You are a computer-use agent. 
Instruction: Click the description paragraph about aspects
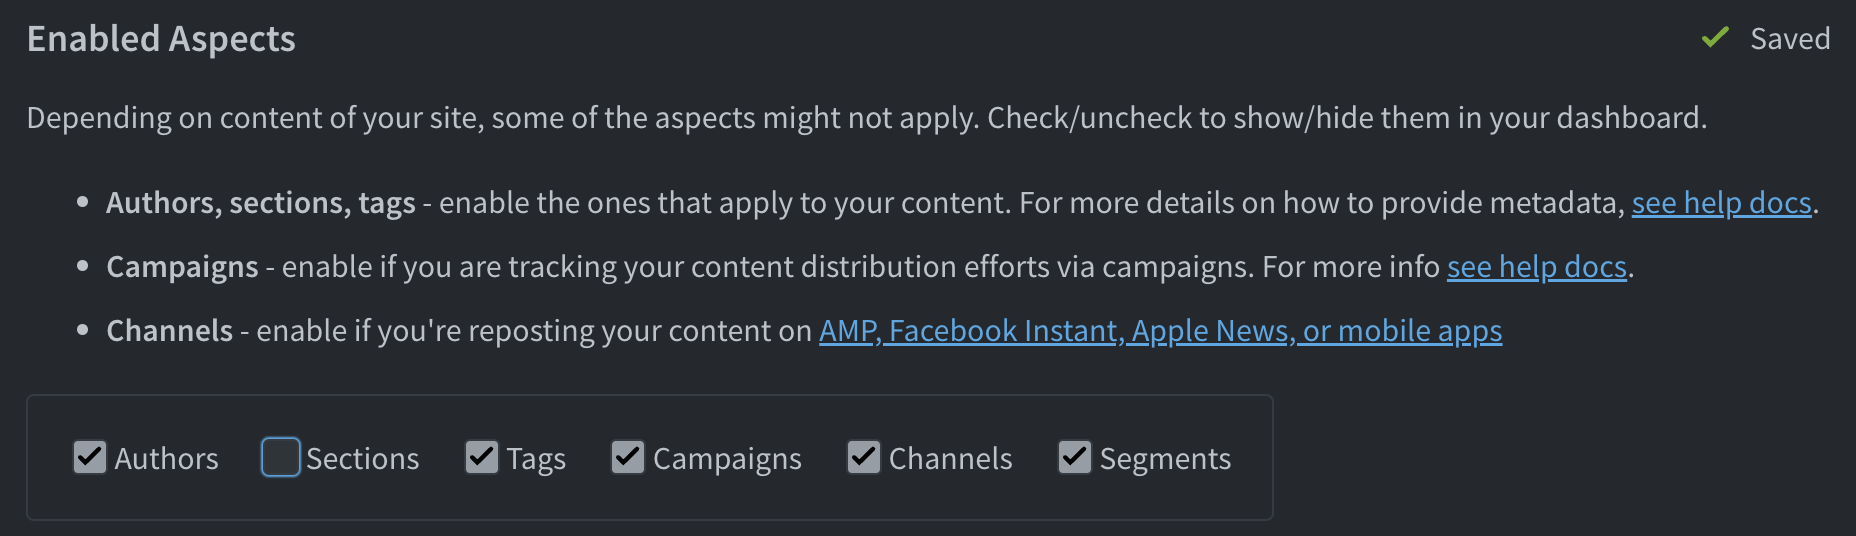tap(866, 118)
